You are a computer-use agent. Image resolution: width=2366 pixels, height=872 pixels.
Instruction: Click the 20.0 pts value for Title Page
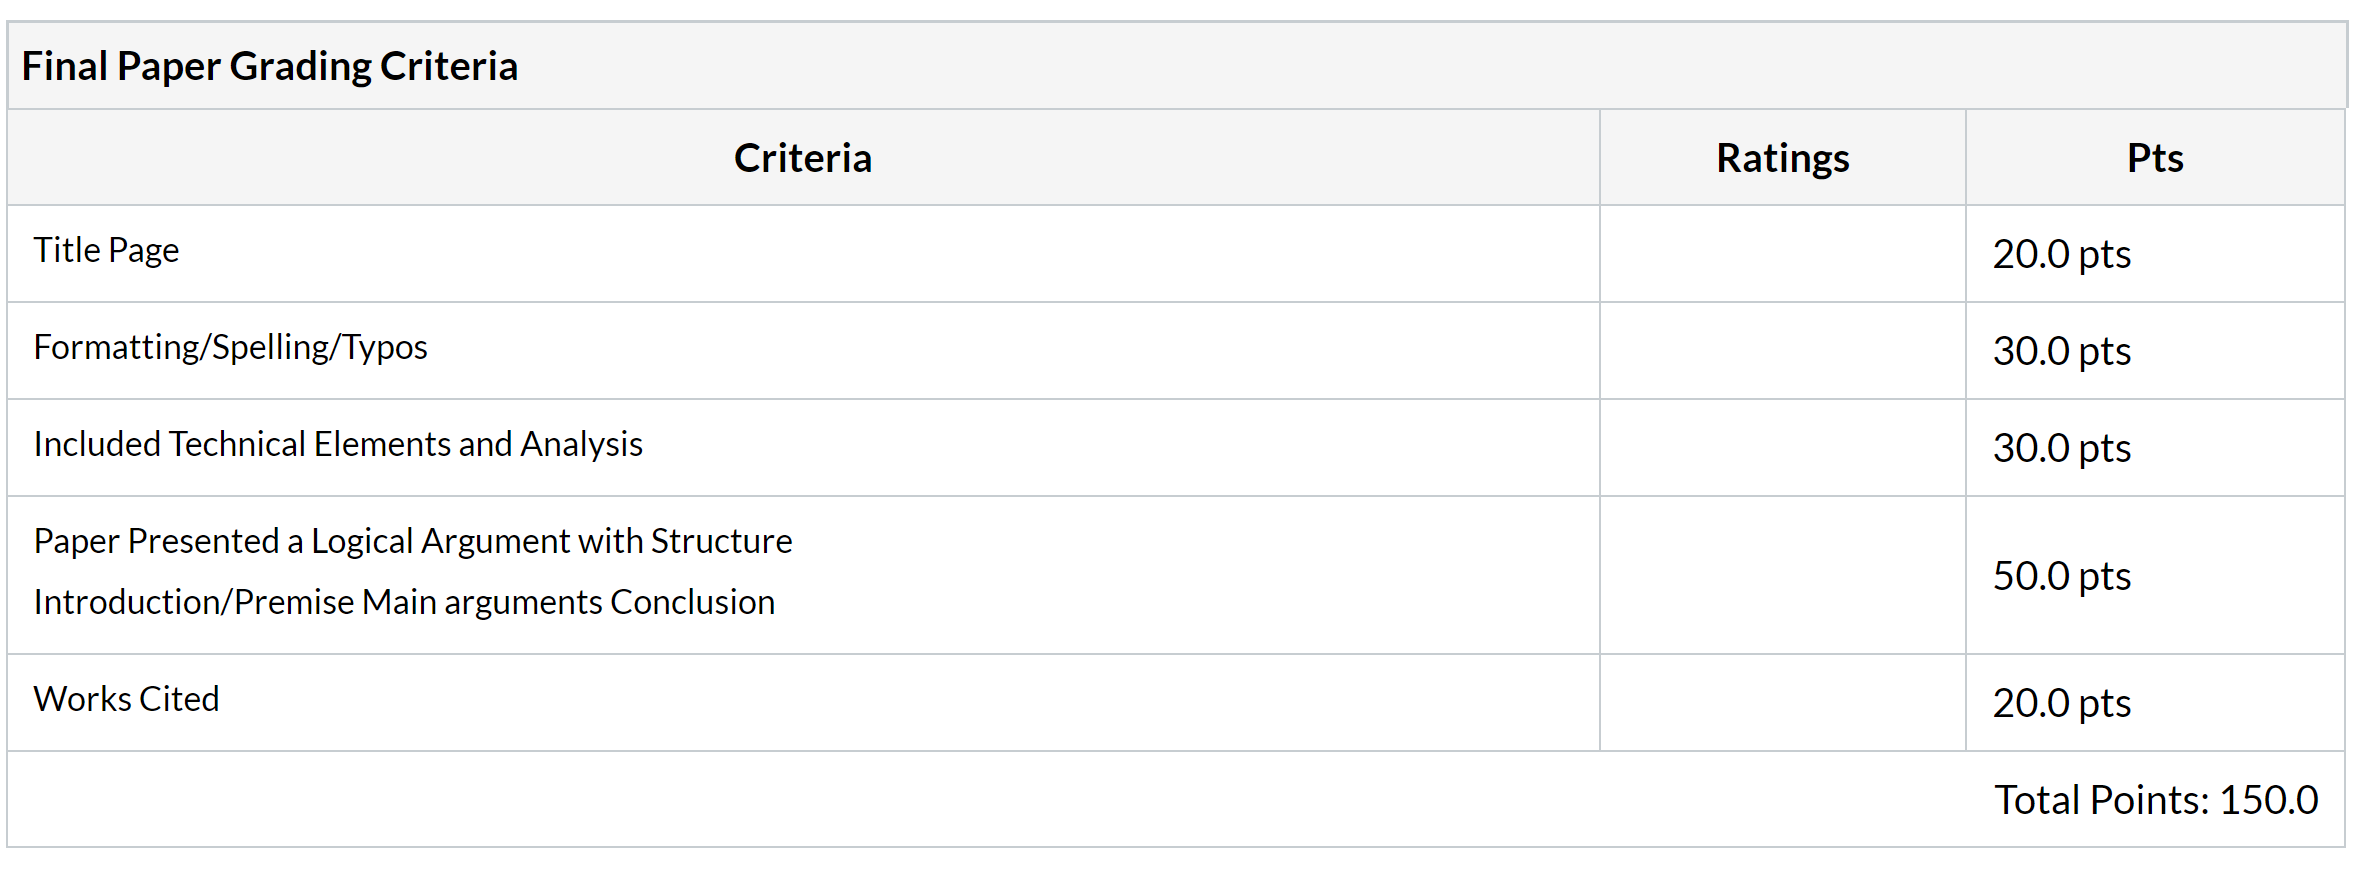2062,254
